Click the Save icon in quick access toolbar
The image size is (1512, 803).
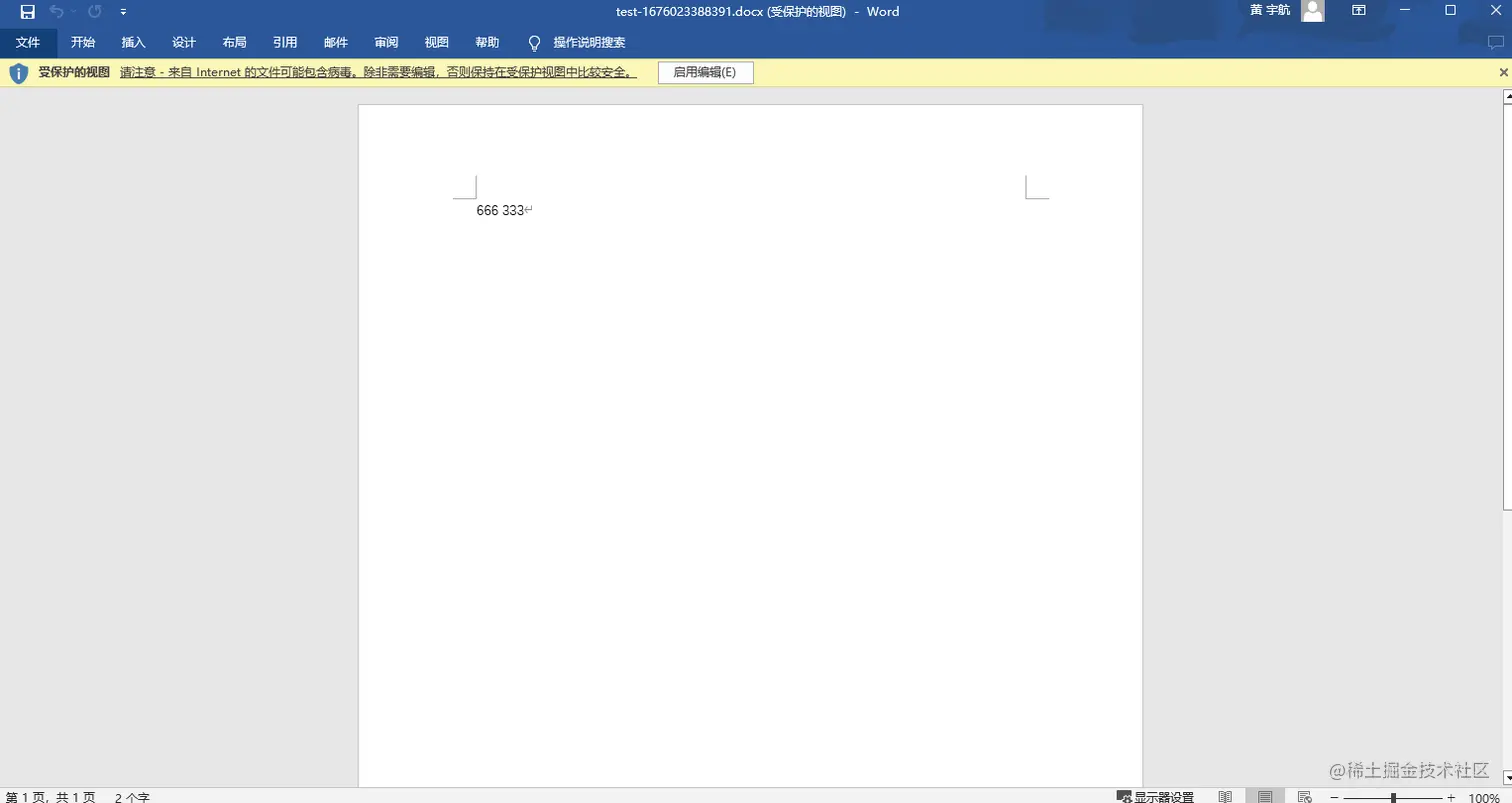point(28,12)
